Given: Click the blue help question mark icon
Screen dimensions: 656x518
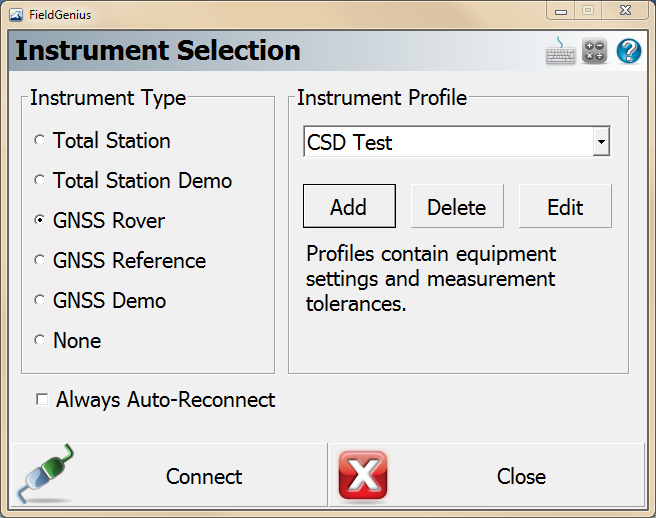Looking at the screenshot, I should click(x=628, y=52).
